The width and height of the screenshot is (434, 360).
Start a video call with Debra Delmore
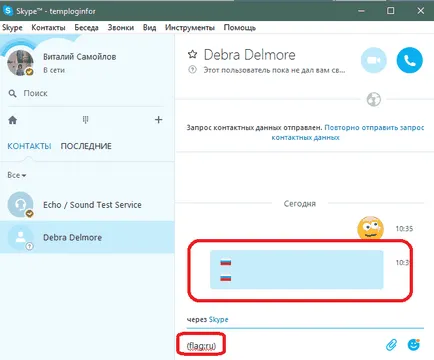pos(374,60)
